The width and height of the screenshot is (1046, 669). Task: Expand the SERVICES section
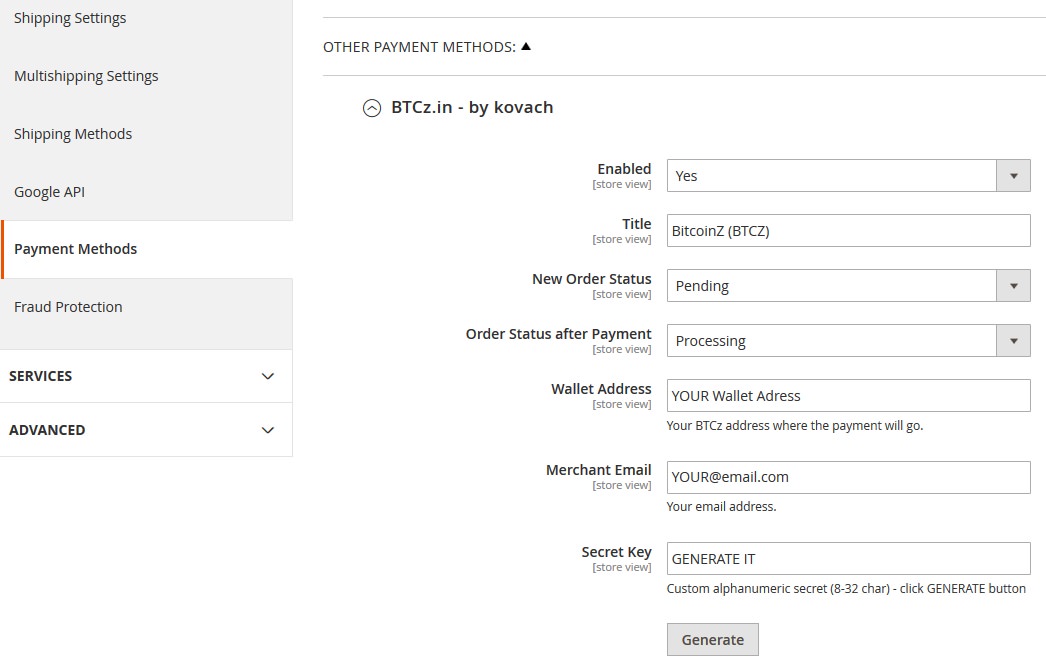click(146, 376)
